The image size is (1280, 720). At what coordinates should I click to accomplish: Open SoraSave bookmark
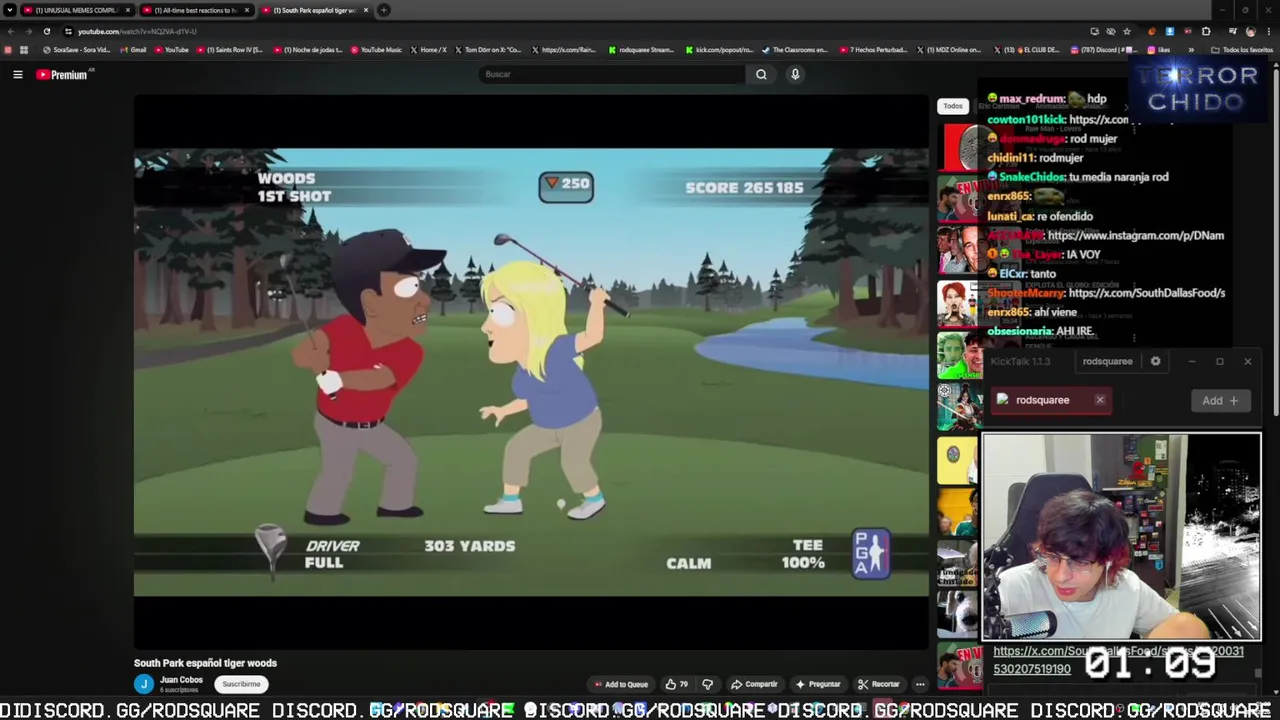[x=76, y=50]
